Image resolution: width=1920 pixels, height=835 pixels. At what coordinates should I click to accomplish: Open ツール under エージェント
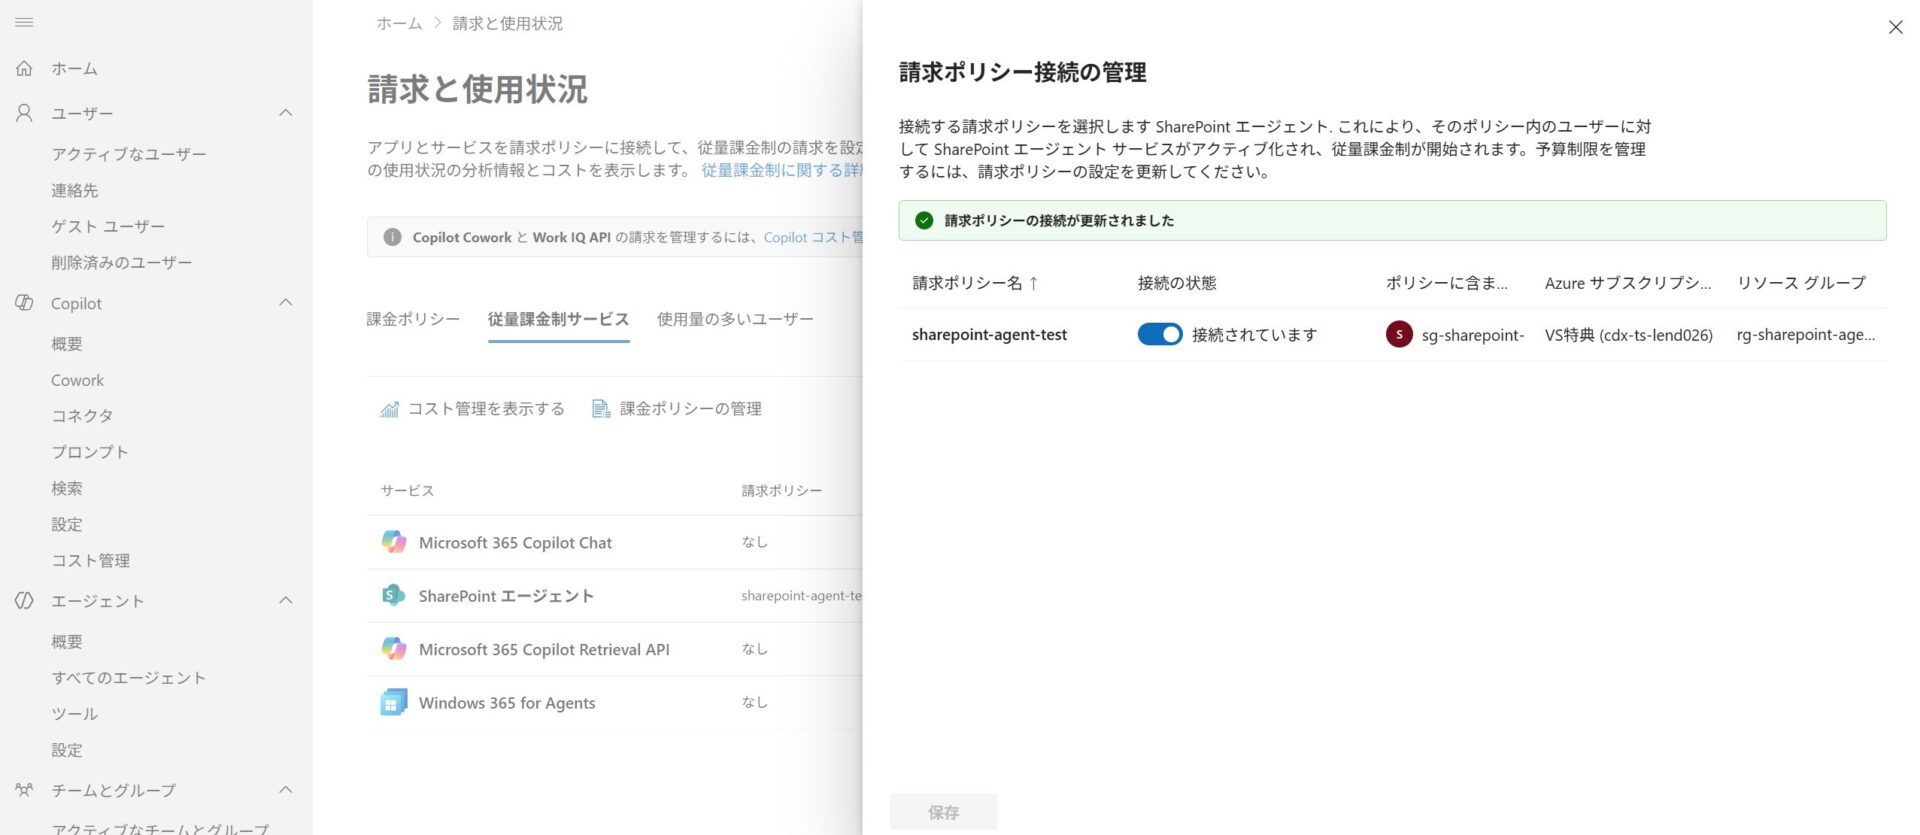tap(75, 713)
